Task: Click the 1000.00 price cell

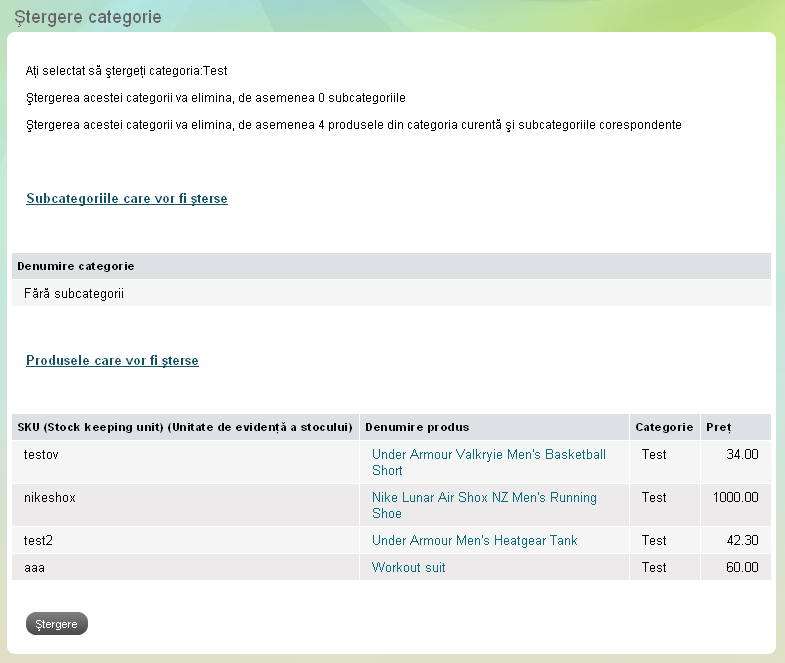Action: (735, 498)
